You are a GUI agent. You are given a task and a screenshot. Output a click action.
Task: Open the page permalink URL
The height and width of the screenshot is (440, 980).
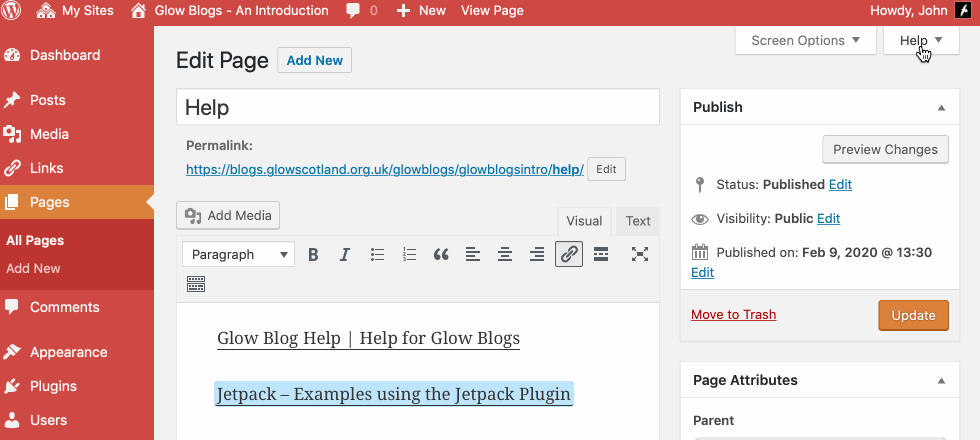pyautogui.click(x=385, y=169)
